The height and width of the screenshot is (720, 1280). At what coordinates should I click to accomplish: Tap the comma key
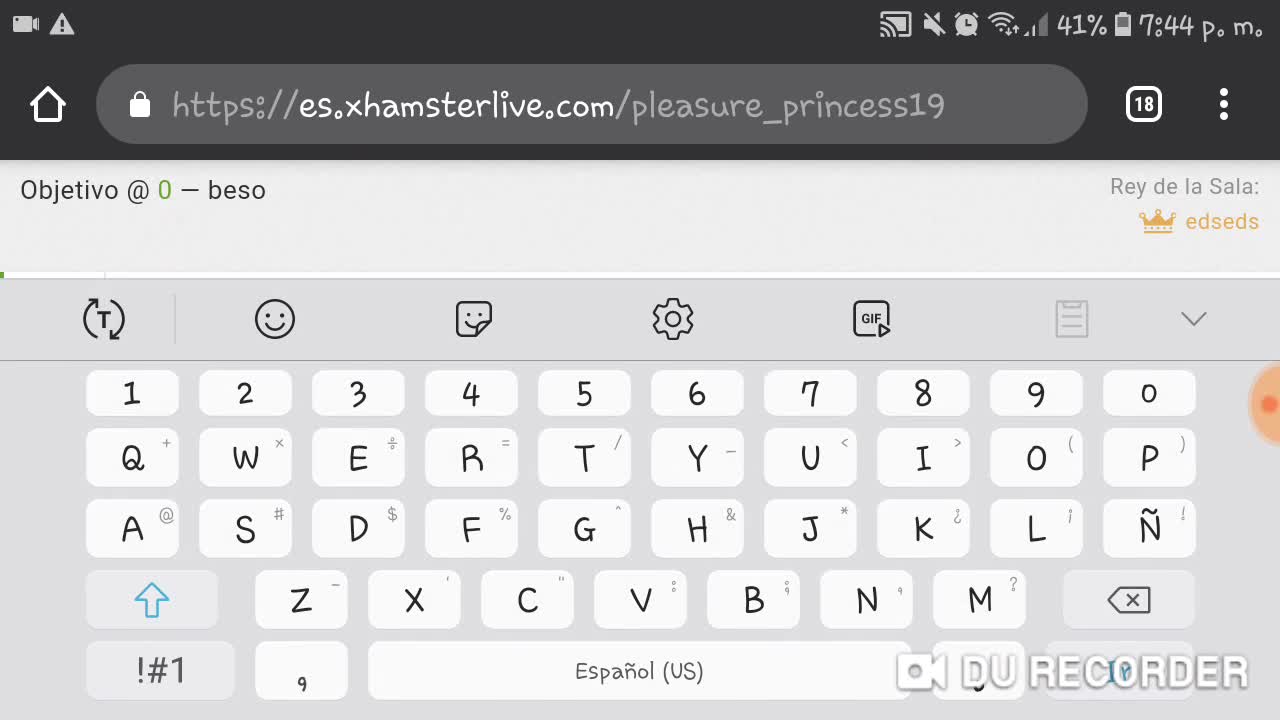click(x=302, y=671)
